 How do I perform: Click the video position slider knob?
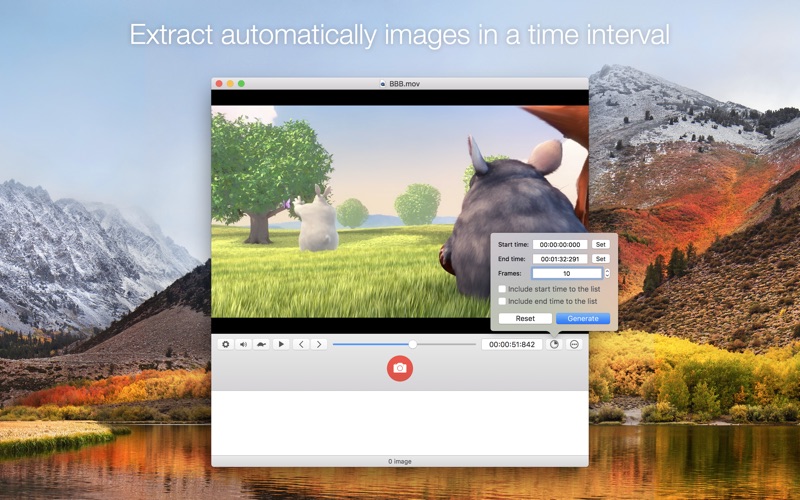tap(412, 344)
